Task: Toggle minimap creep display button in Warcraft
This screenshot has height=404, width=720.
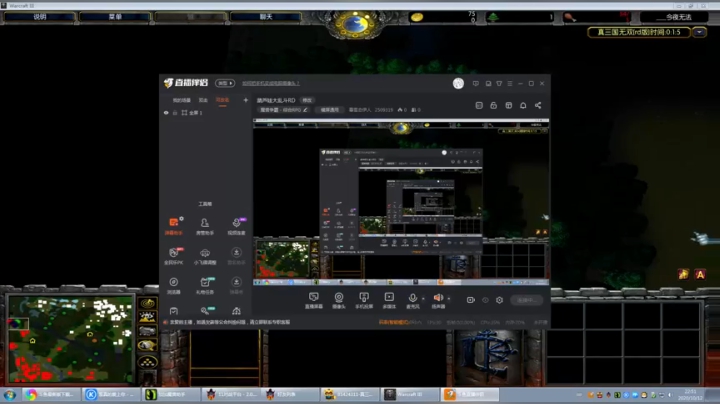Action: coord(147,345)
